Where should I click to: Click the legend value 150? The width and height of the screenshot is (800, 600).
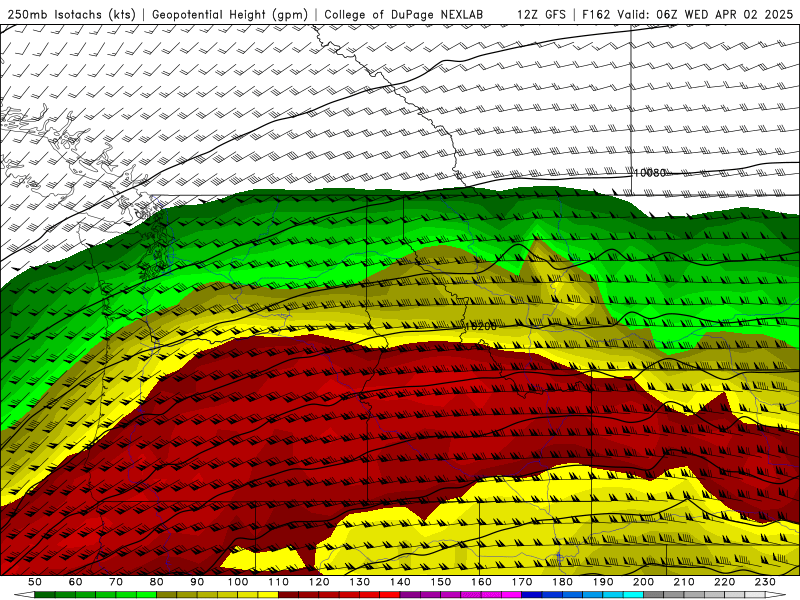point(441,582)
